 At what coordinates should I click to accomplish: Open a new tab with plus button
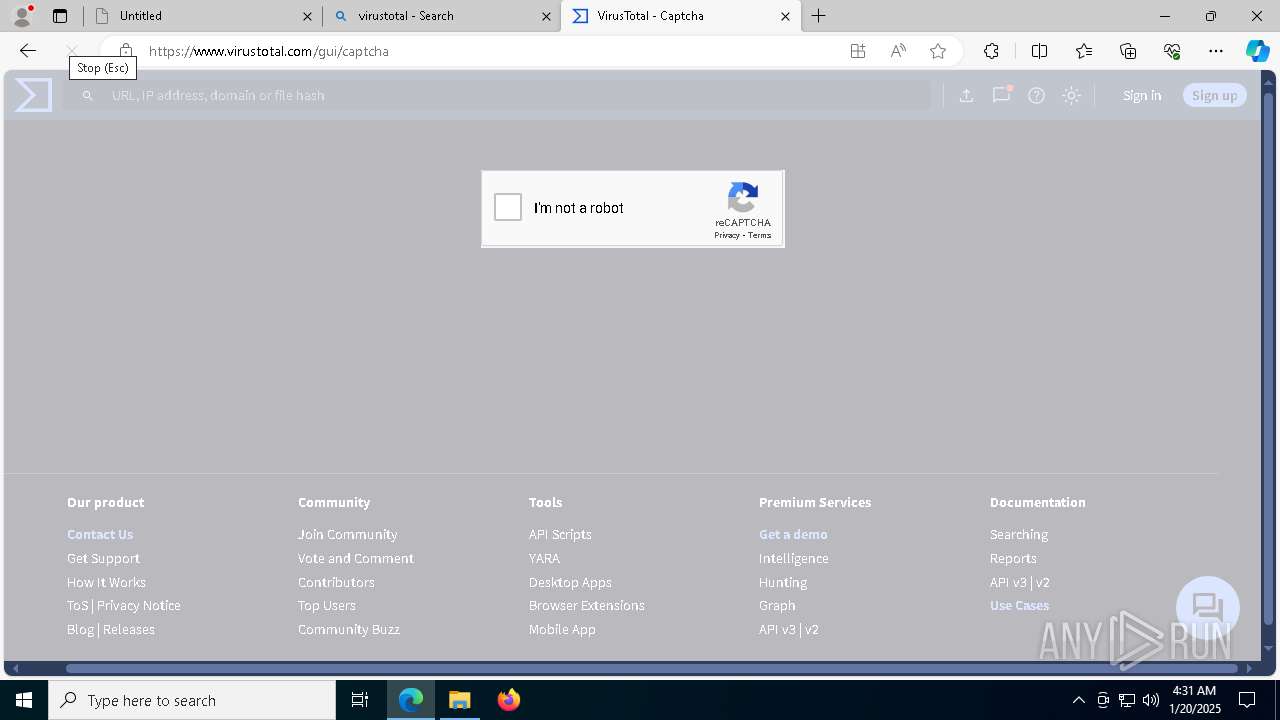(819, 16)
